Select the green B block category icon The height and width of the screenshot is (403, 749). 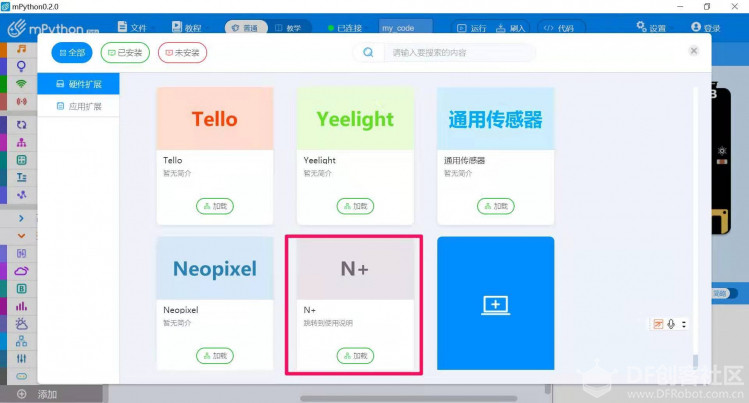(21, 288)
